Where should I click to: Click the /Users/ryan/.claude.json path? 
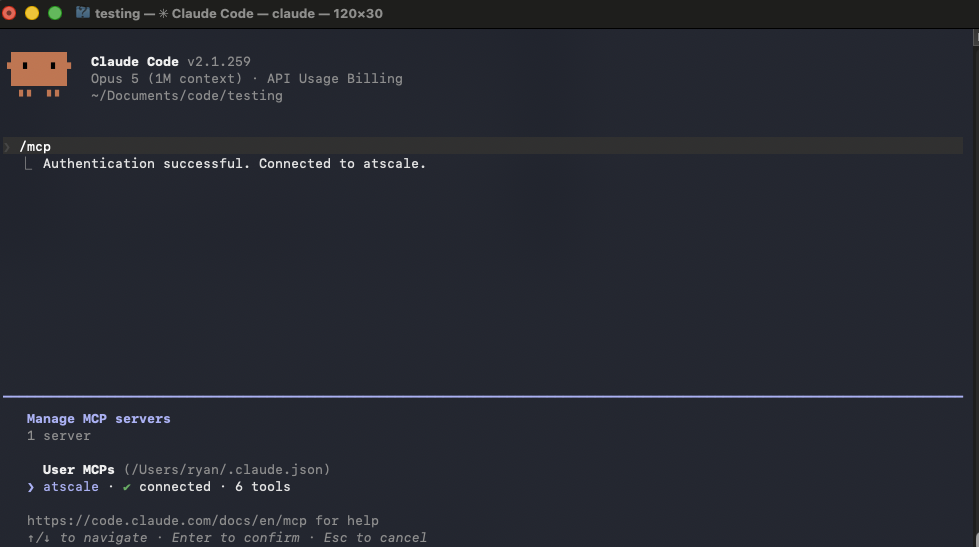[x=227, y=470]
